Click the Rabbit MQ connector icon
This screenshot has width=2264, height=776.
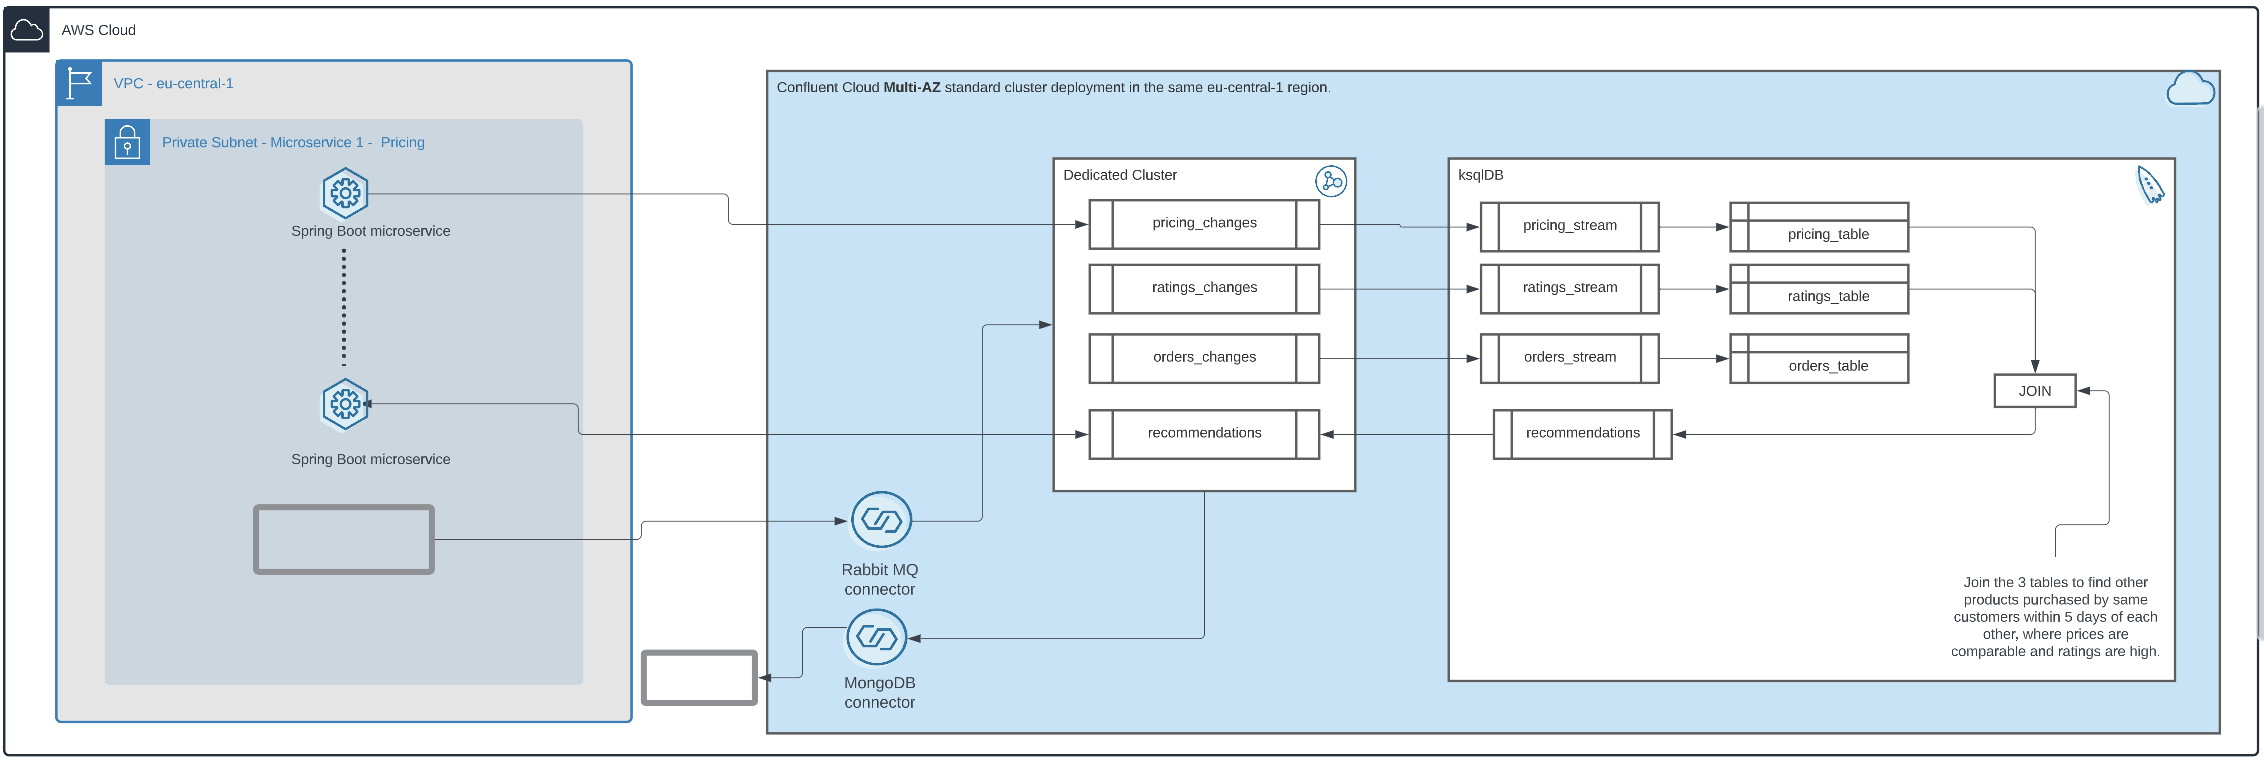(881, 520)
